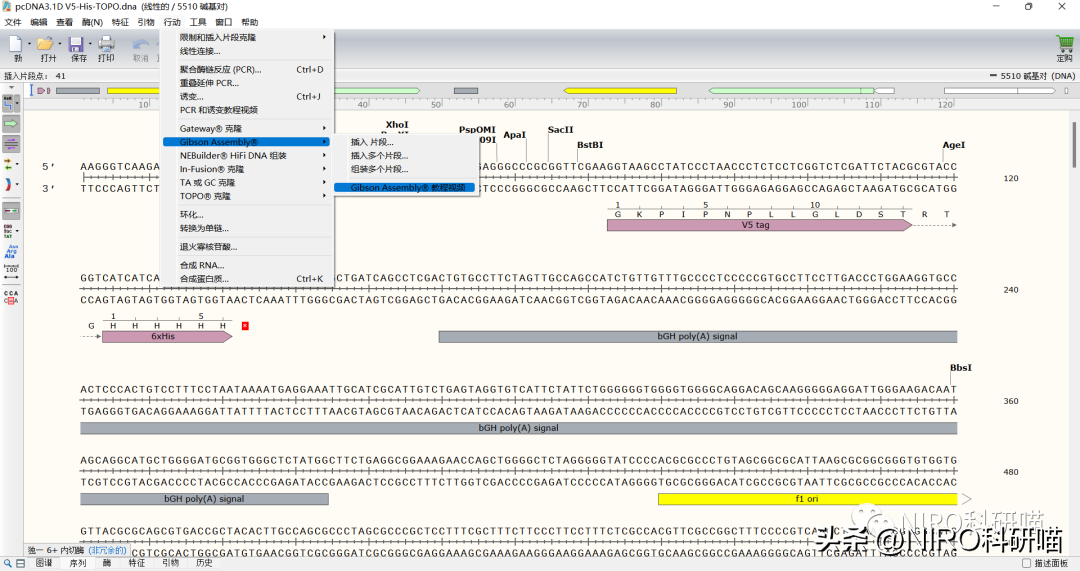Click the Save disk icon

click(77, 47)
